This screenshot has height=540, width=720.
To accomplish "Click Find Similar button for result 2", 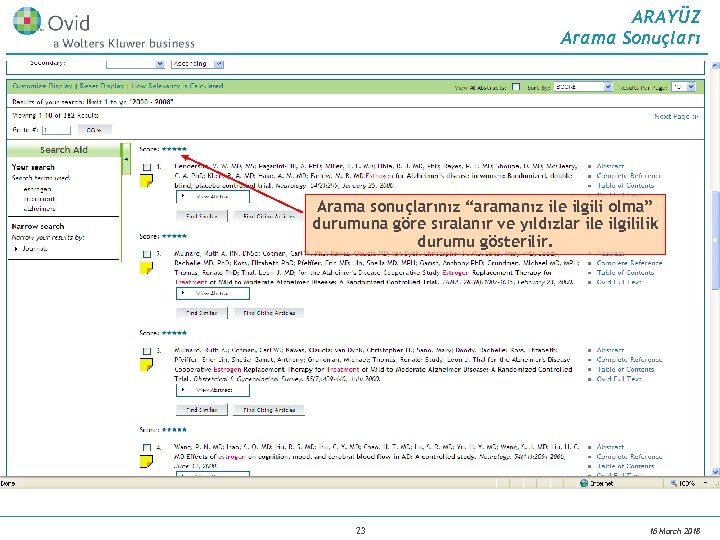I will 202,313.
